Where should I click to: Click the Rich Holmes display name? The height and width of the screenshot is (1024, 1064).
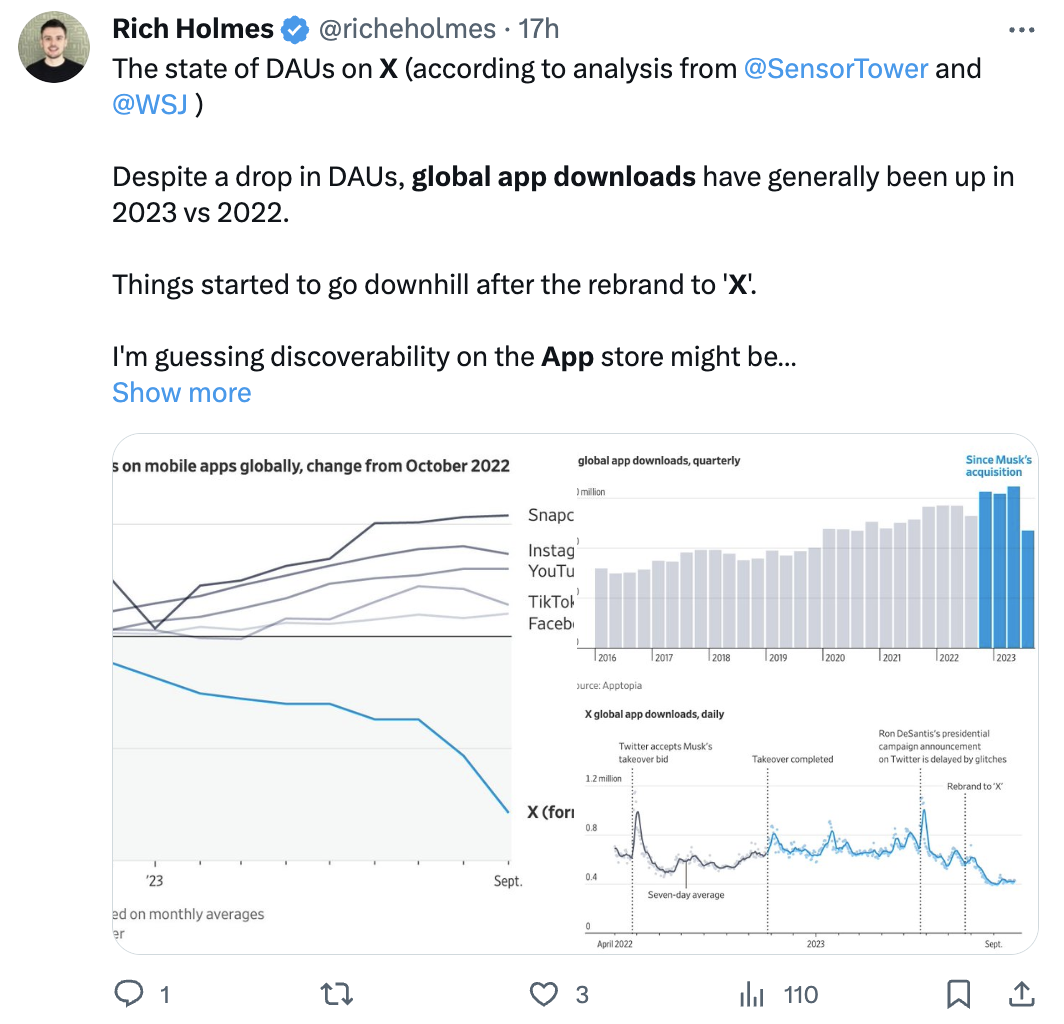pyautogui.click(x=193, y=30)
